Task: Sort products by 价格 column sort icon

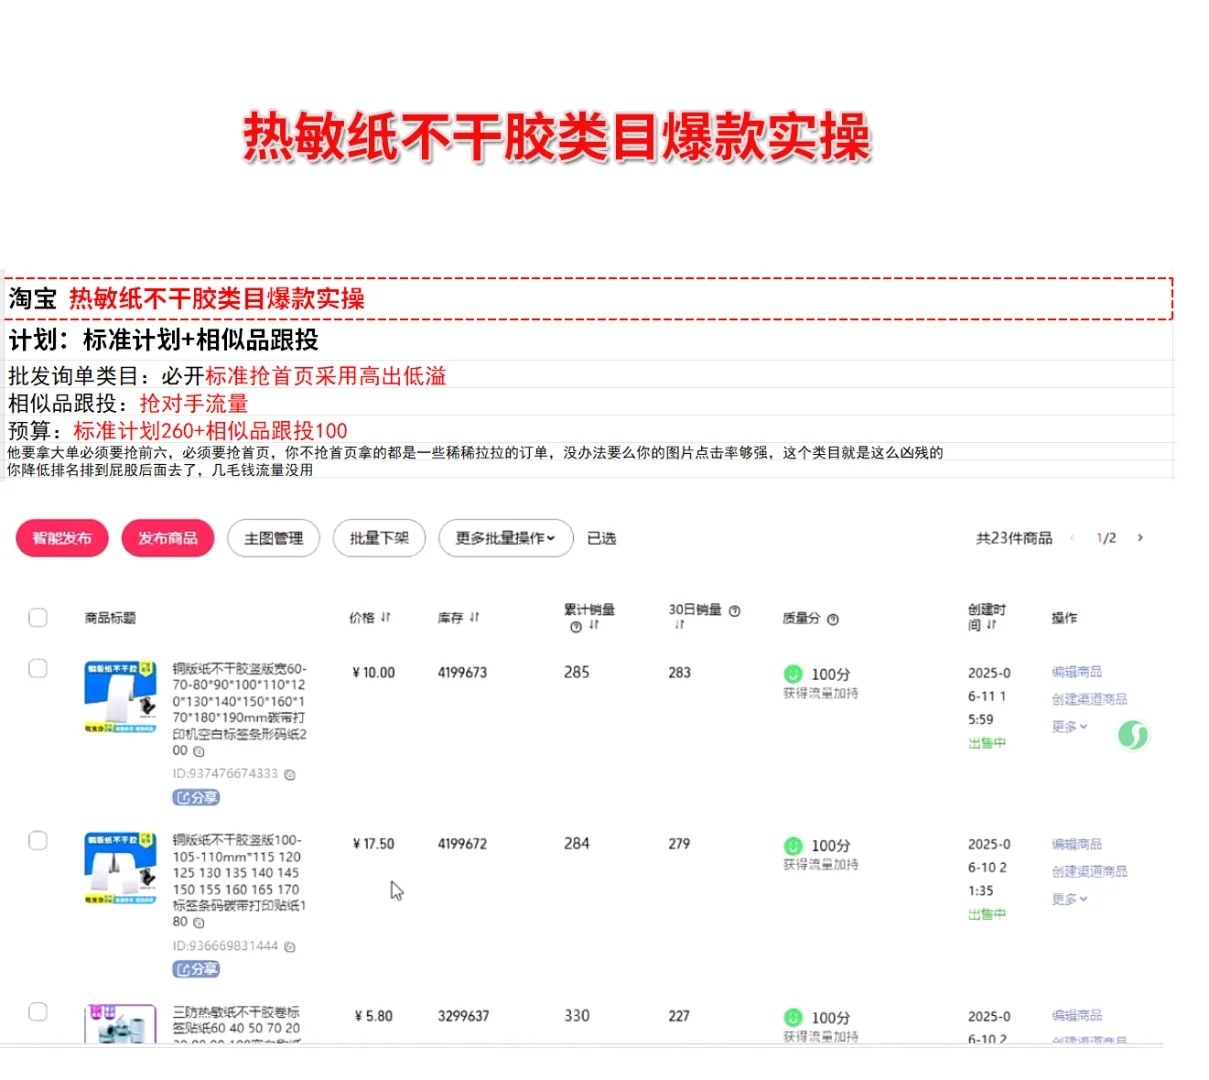Action: point(386,618)
